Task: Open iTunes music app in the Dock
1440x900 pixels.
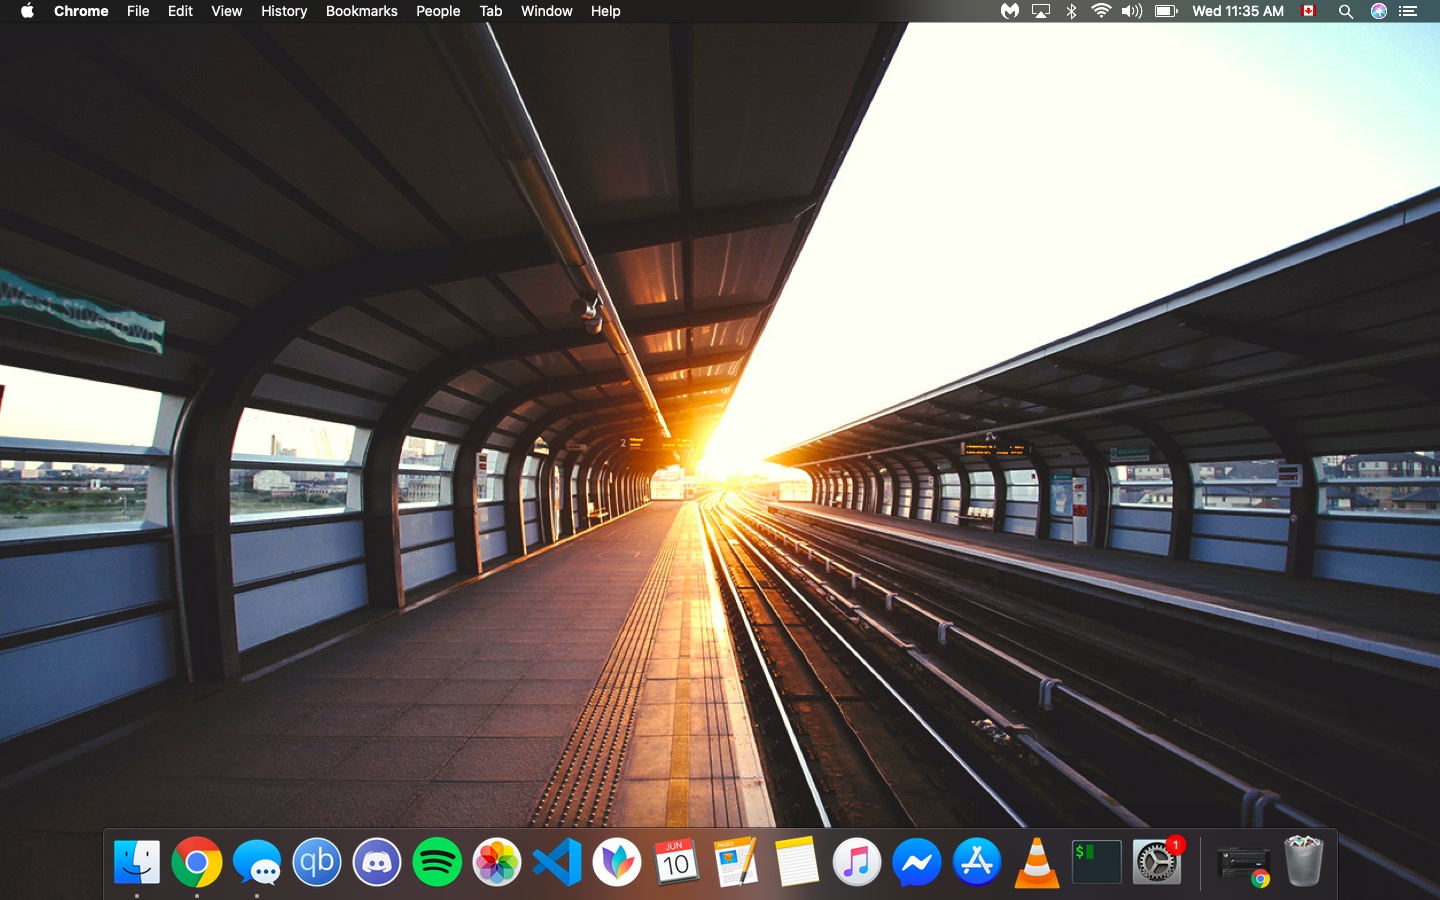Action: click(857, 862)
